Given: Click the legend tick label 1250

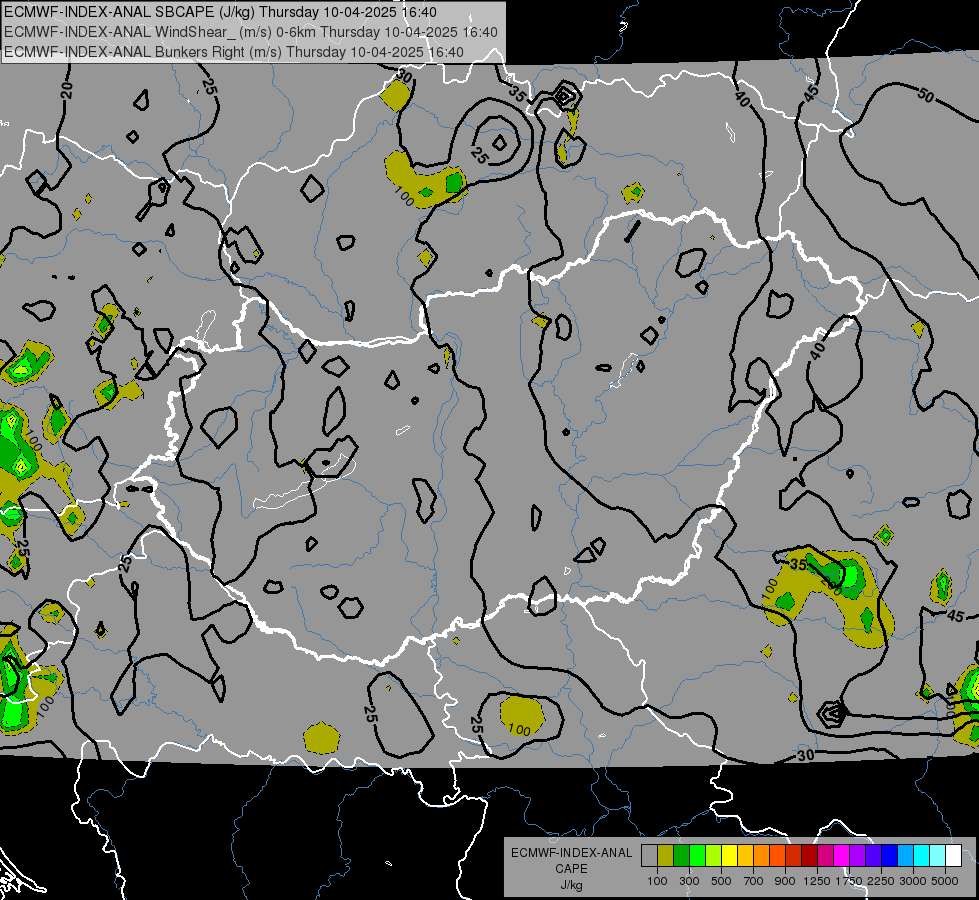Looking at the screenshot, I should (x=817, y=881).
